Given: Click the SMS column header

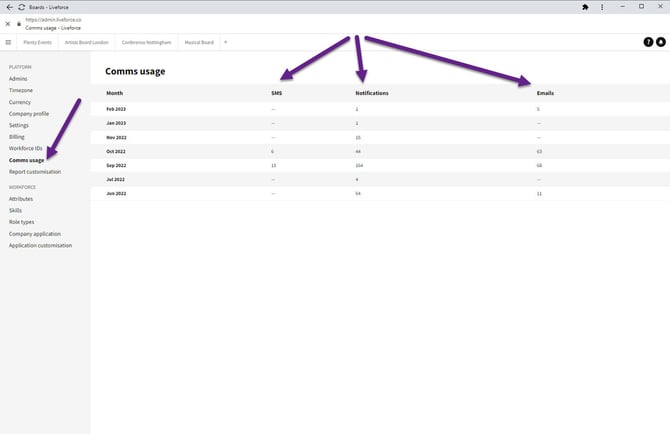Looking at the screenshot, I should (276, 93).
